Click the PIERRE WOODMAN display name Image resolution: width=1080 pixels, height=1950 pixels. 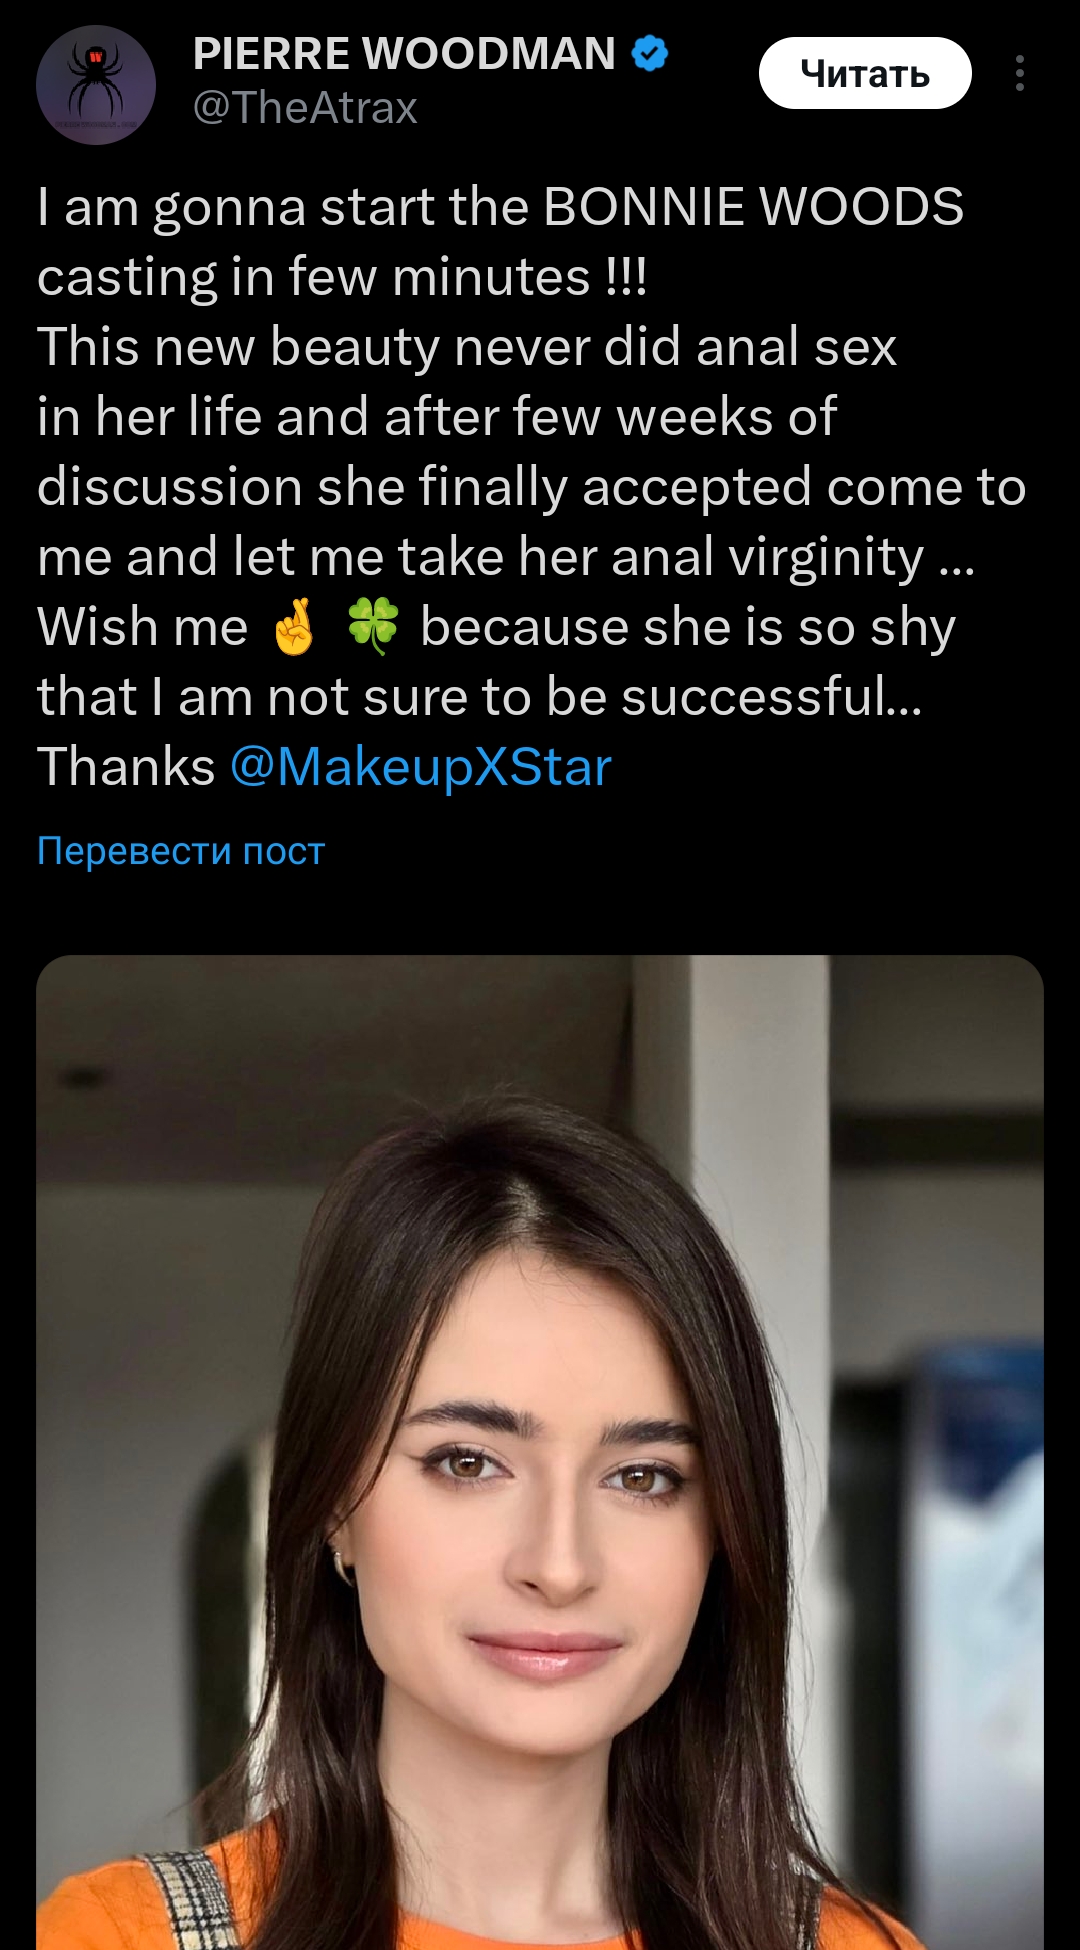[404, 54]
